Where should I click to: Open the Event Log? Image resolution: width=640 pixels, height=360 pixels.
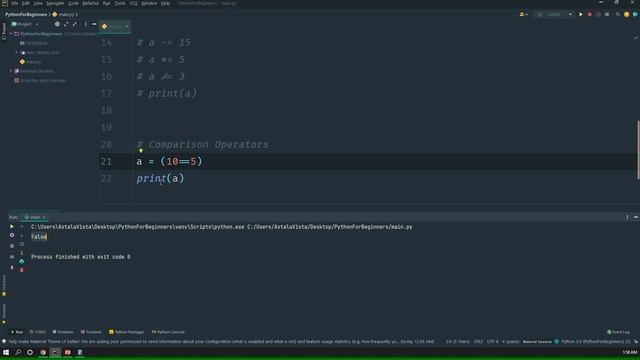click(x=618, y=332)
